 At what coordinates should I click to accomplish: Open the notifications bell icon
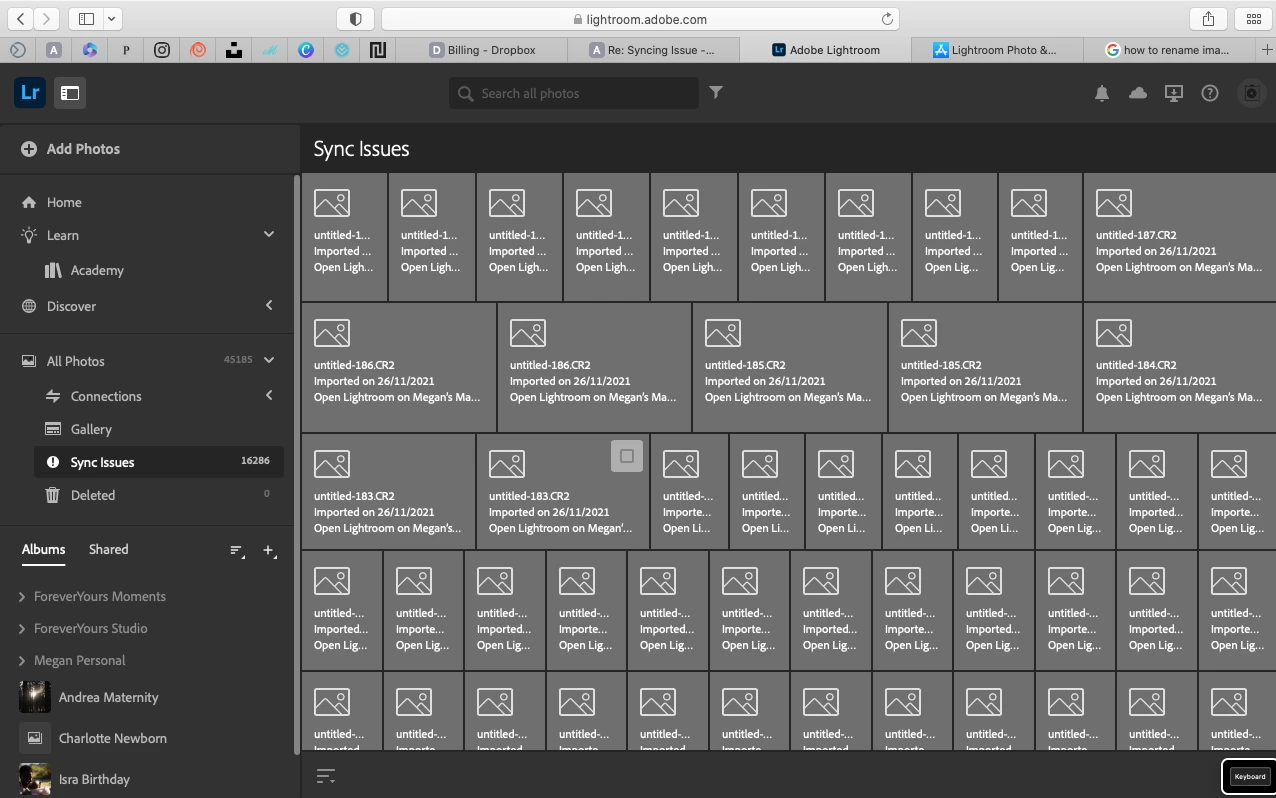click(x=1102, y=93)
